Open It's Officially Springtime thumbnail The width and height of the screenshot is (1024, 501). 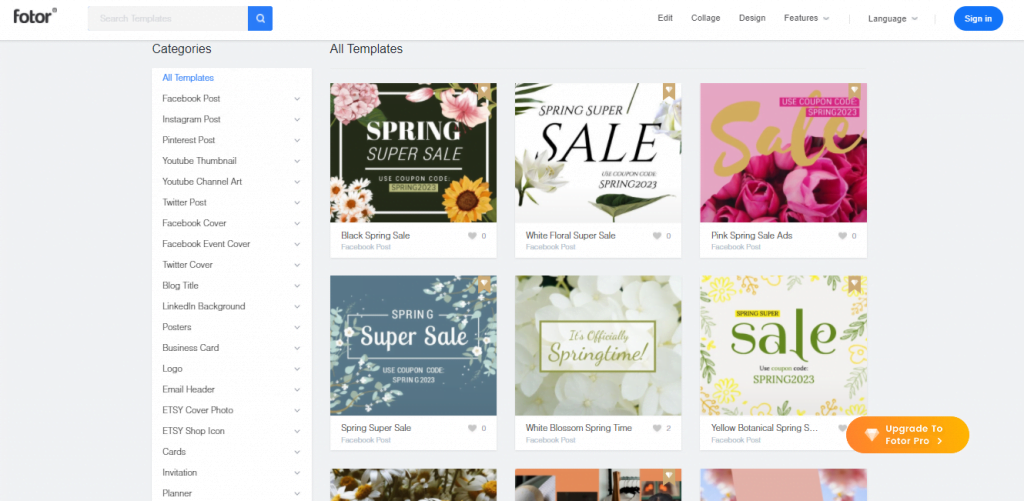click(x=598, y=346)
